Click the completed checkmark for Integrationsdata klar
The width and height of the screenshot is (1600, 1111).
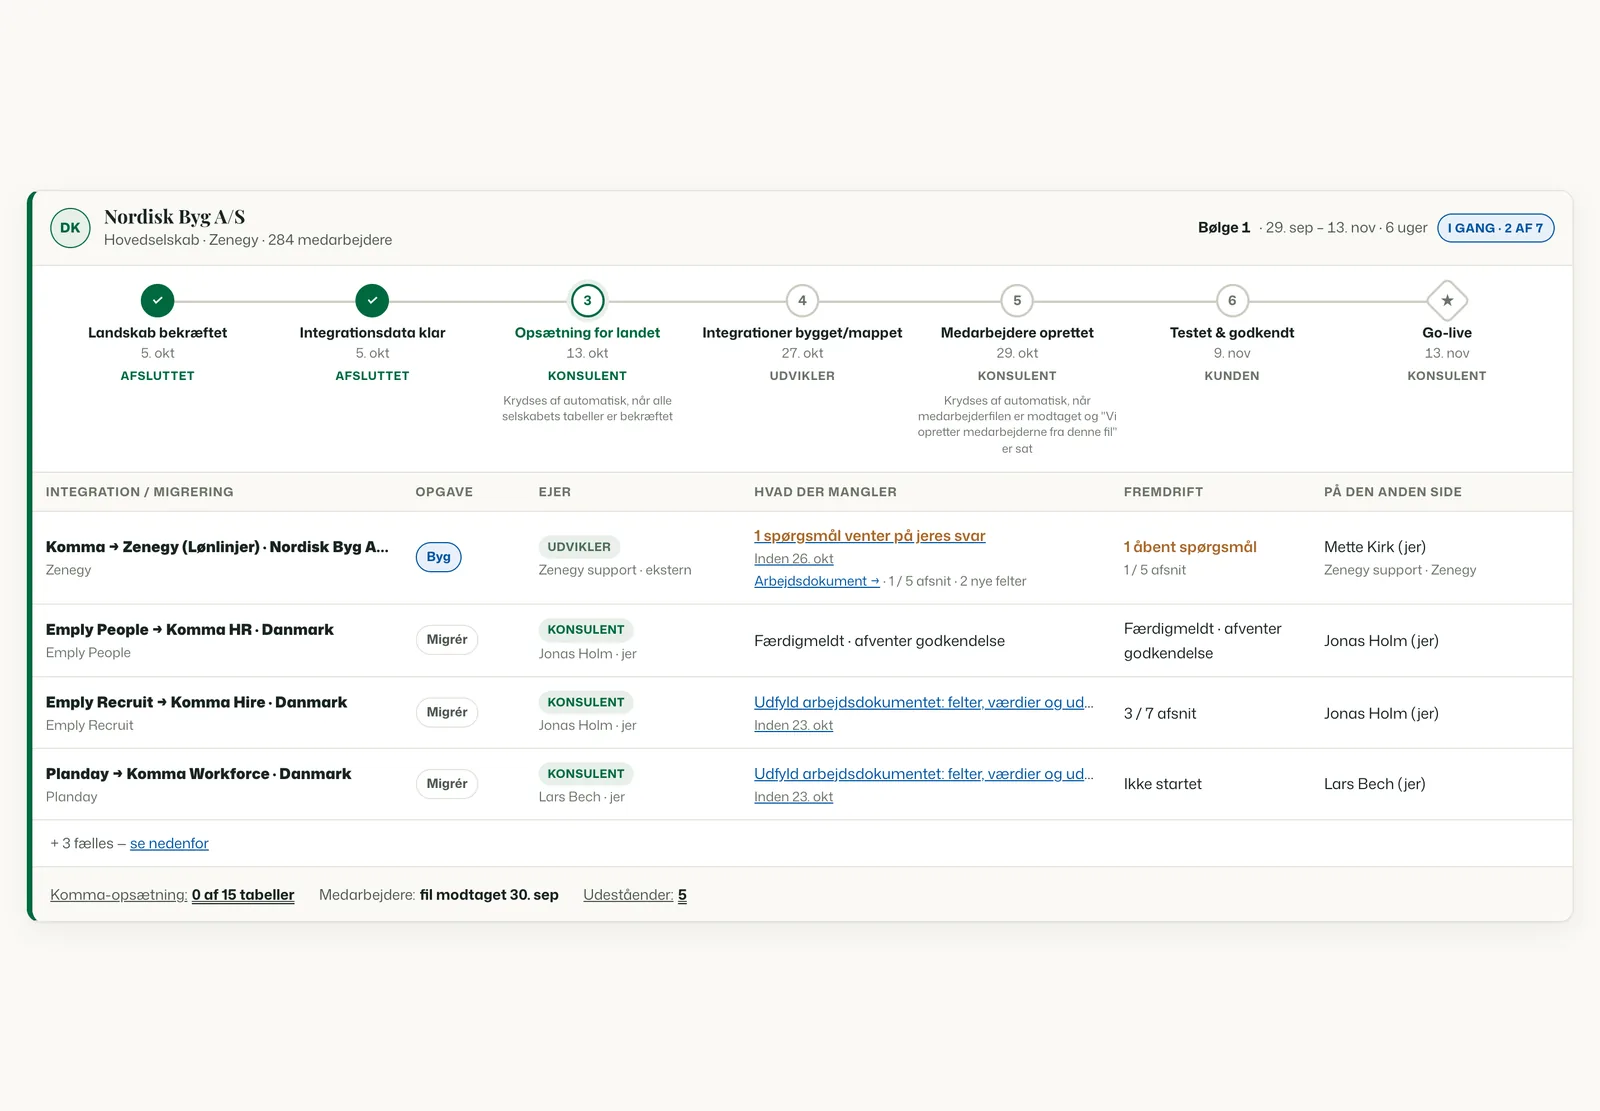click(x=372, y=300)
